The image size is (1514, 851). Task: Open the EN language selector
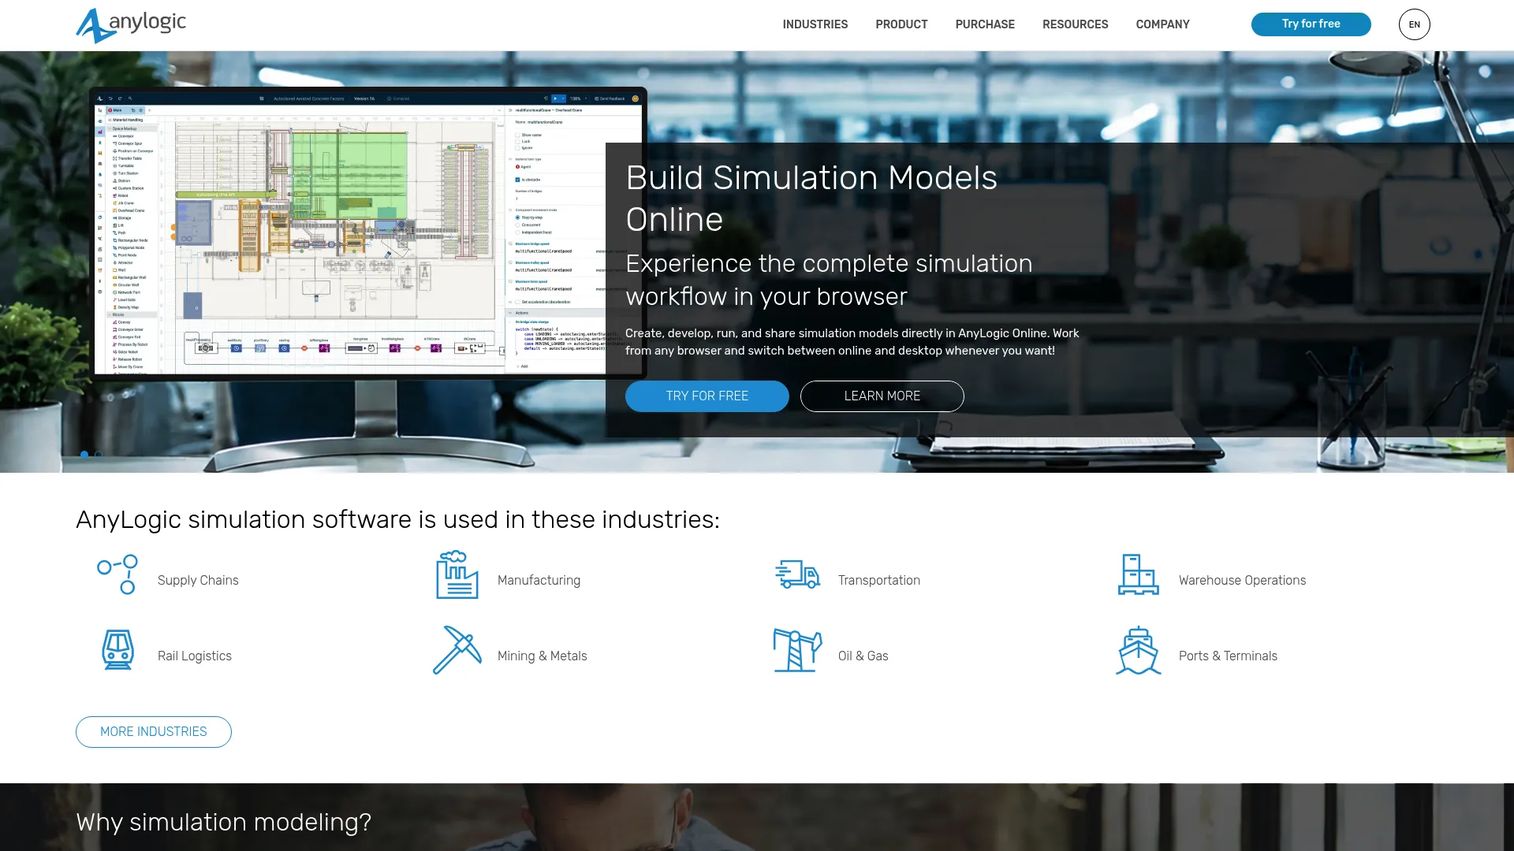point(1414,24)
